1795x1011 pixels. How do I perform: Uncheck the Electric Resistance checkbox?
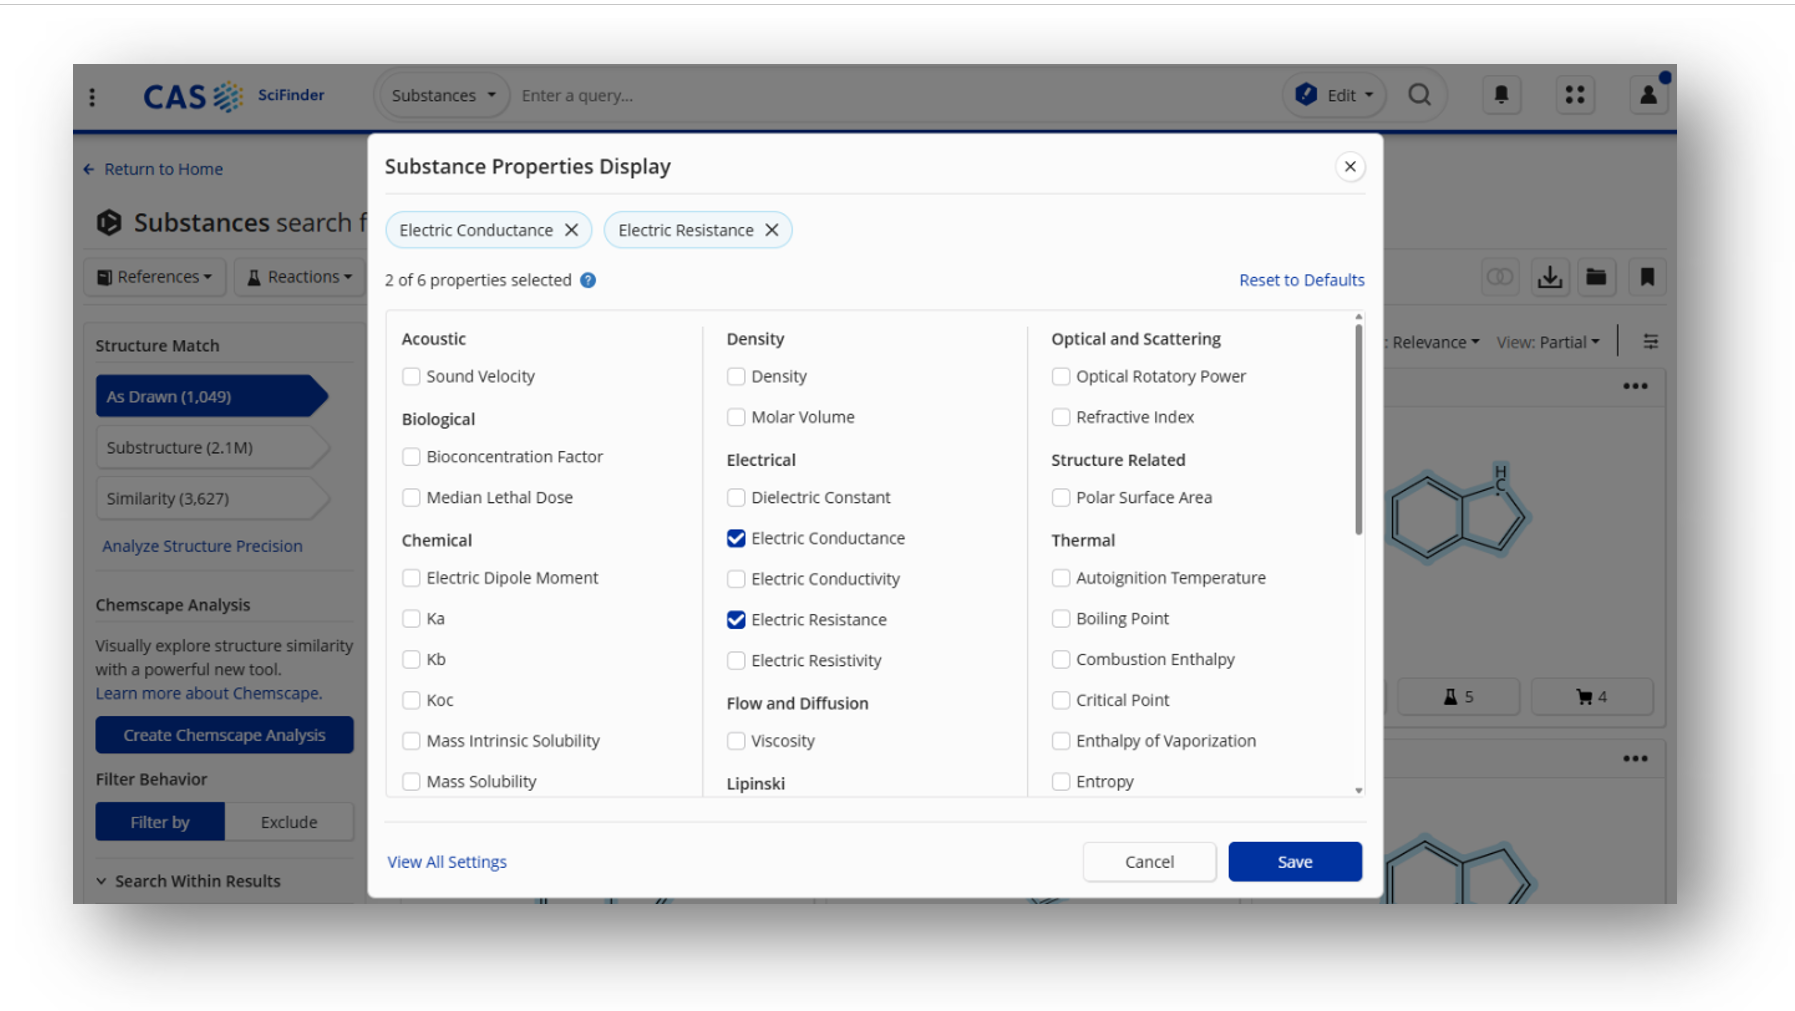(736, 620)
